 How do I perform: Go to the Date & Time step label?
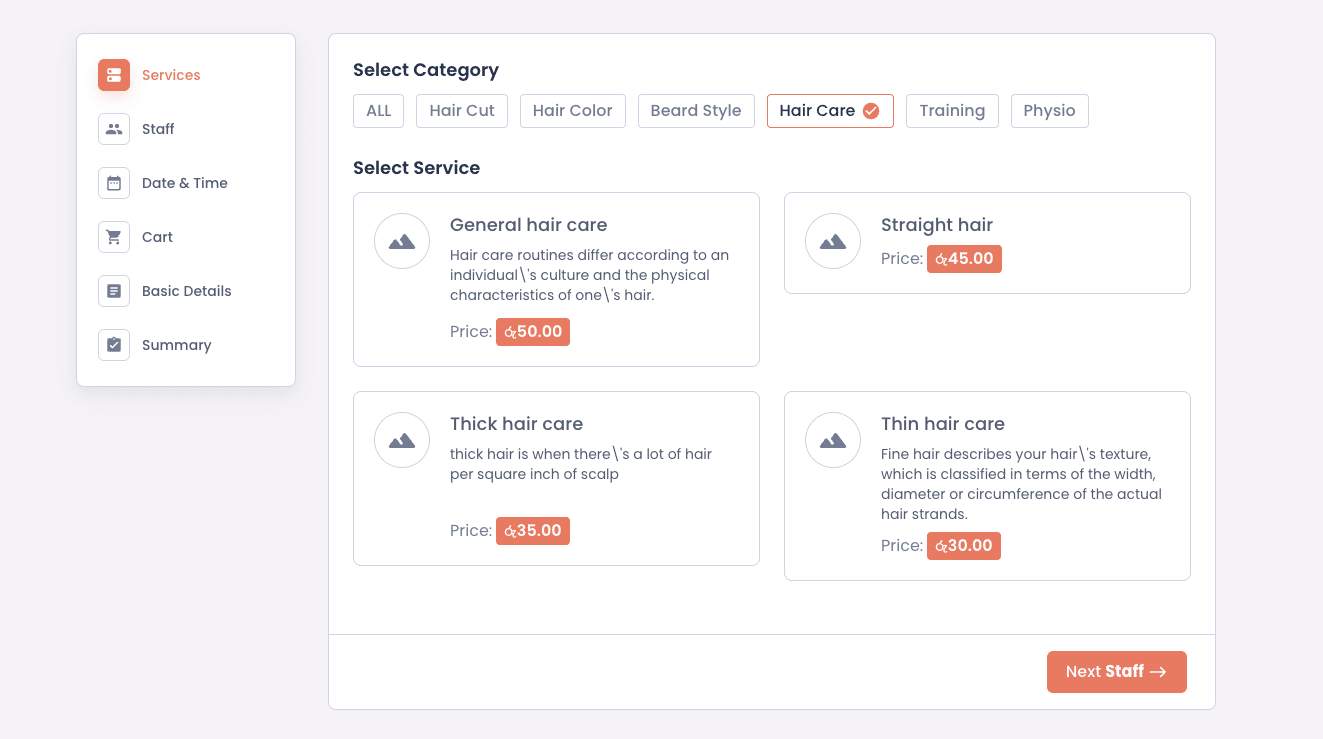[x=185, y=183]
